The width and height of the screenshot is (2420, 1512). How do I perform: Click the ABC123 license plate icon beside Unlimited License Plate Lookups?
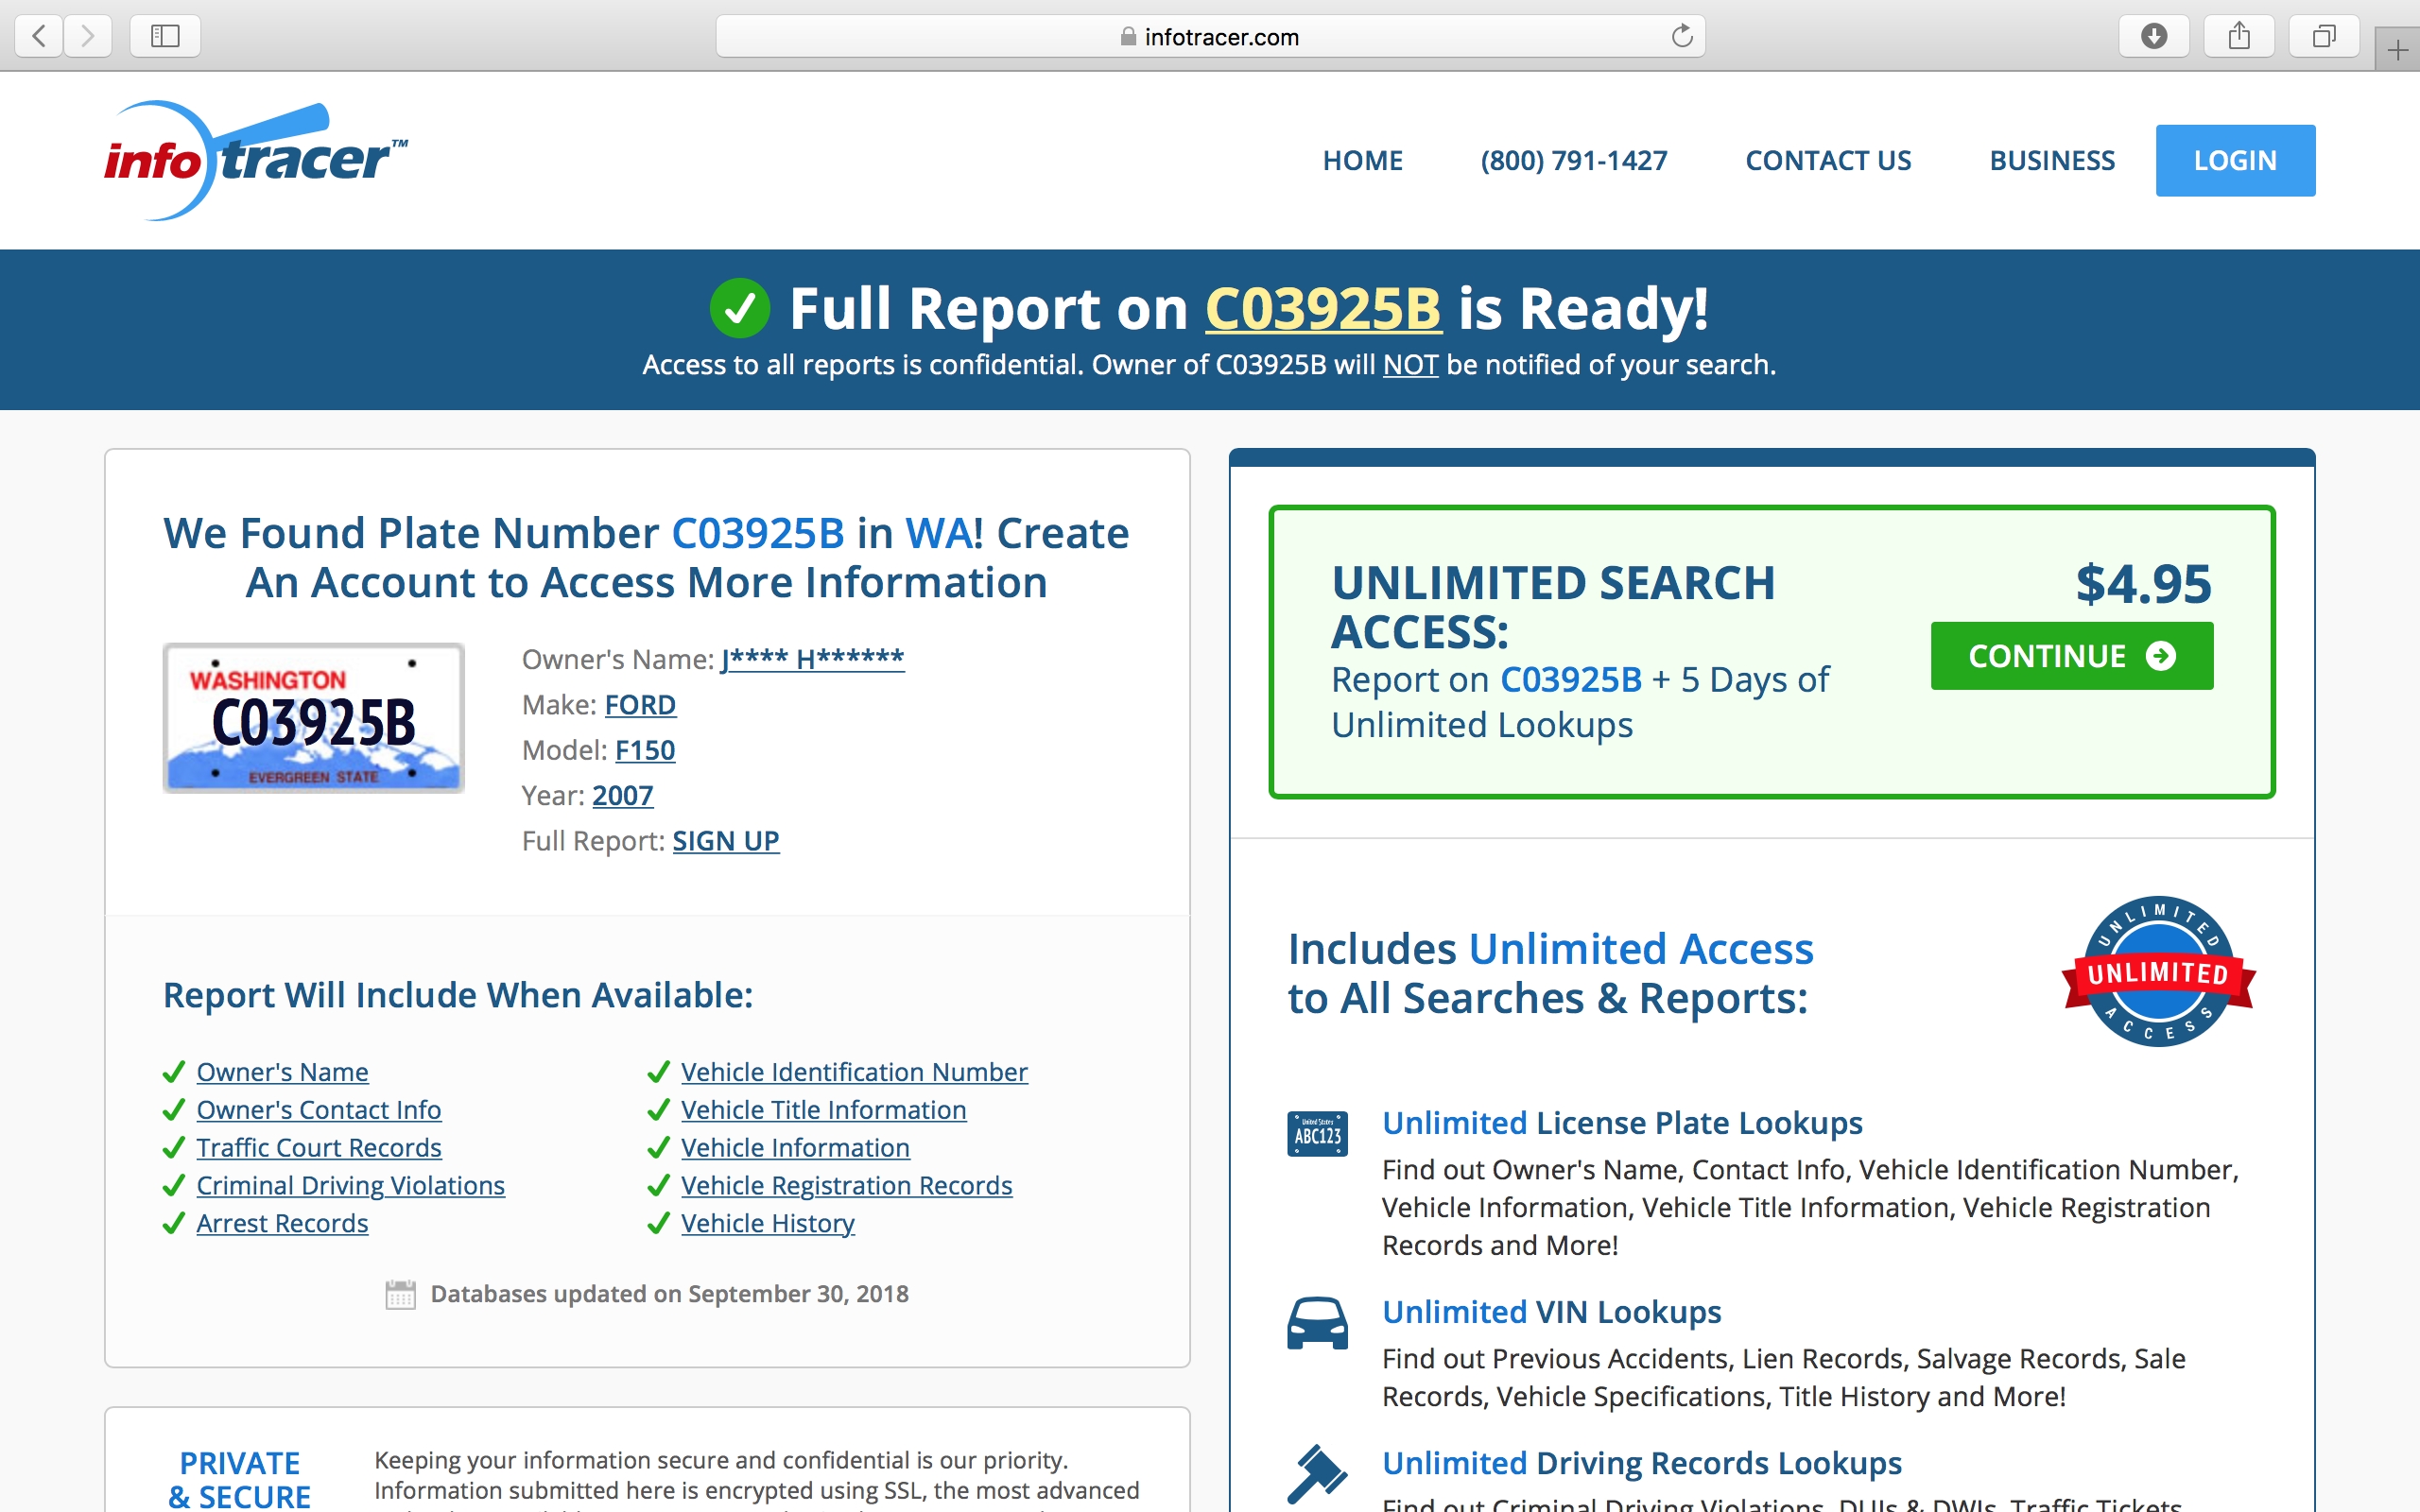[1317, 1133]
